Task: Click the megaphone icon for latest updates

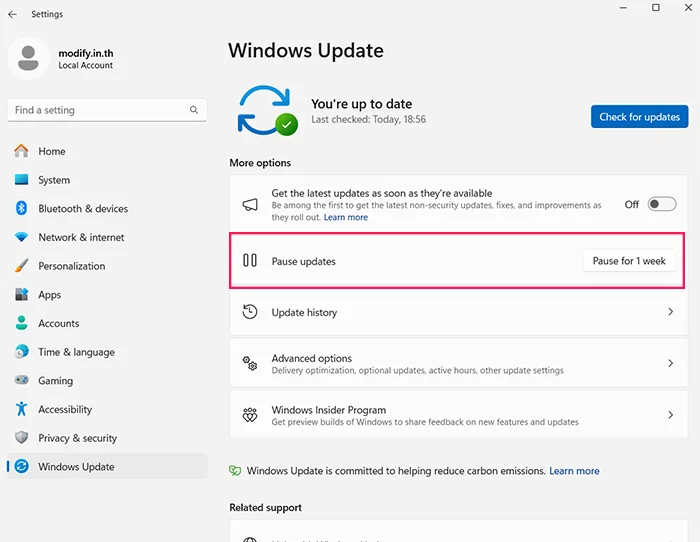Action: point(250,204)
